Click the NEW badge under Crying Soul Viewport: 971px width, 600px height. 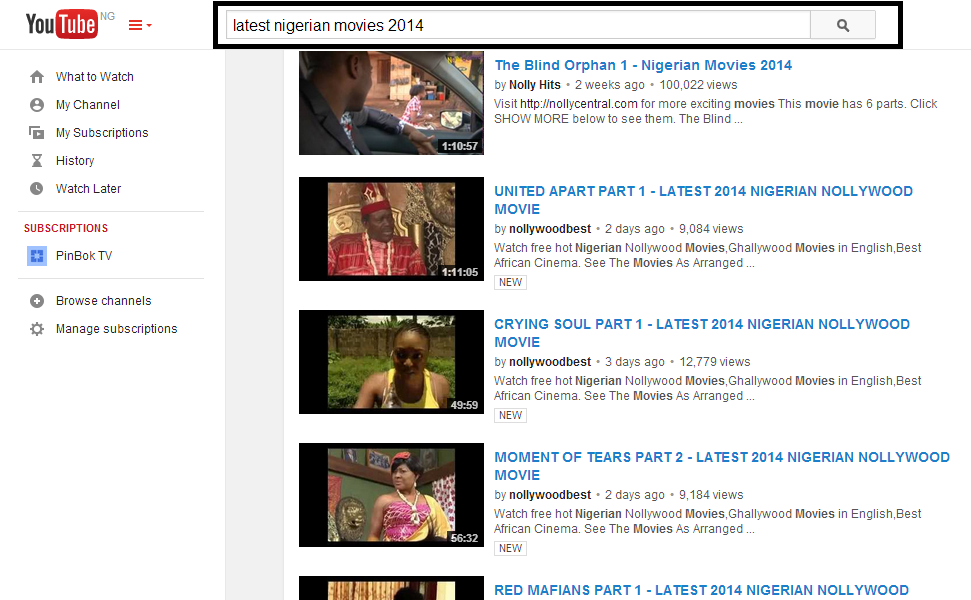point(510,415)
